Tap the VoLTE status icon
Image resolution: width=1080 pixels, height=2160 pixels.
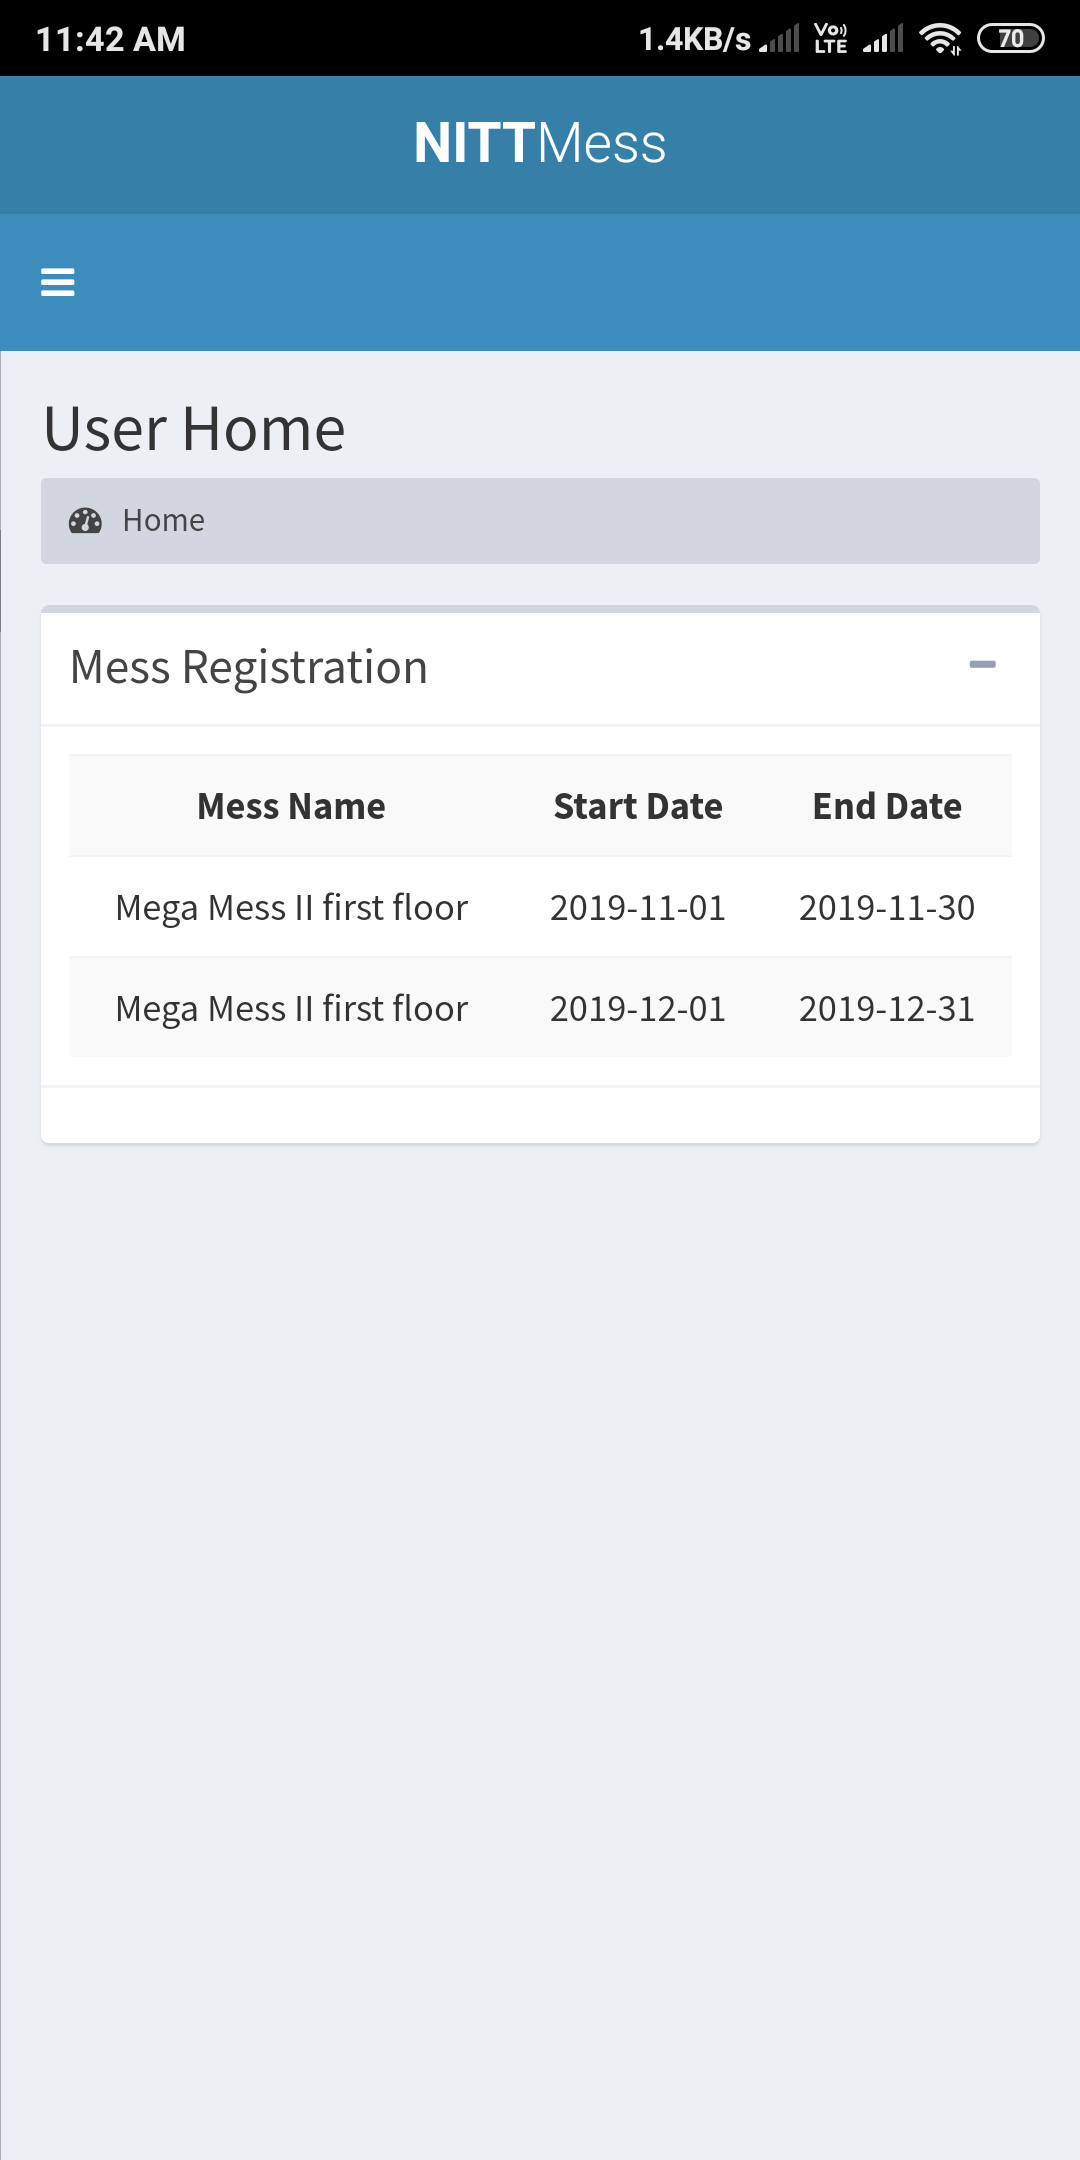click(x=831, y=38)
